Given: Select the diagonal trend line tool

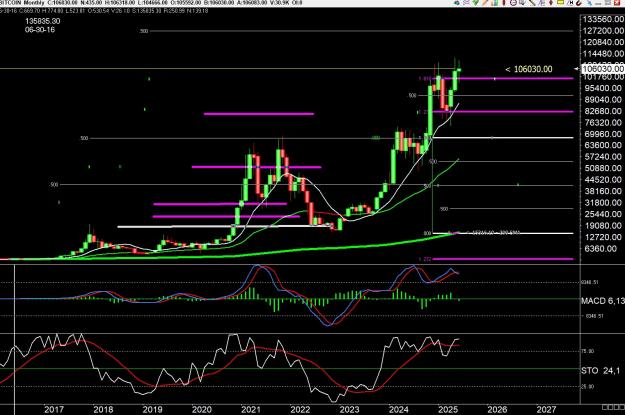Looking at the screenshot, I should pos(532,2).
